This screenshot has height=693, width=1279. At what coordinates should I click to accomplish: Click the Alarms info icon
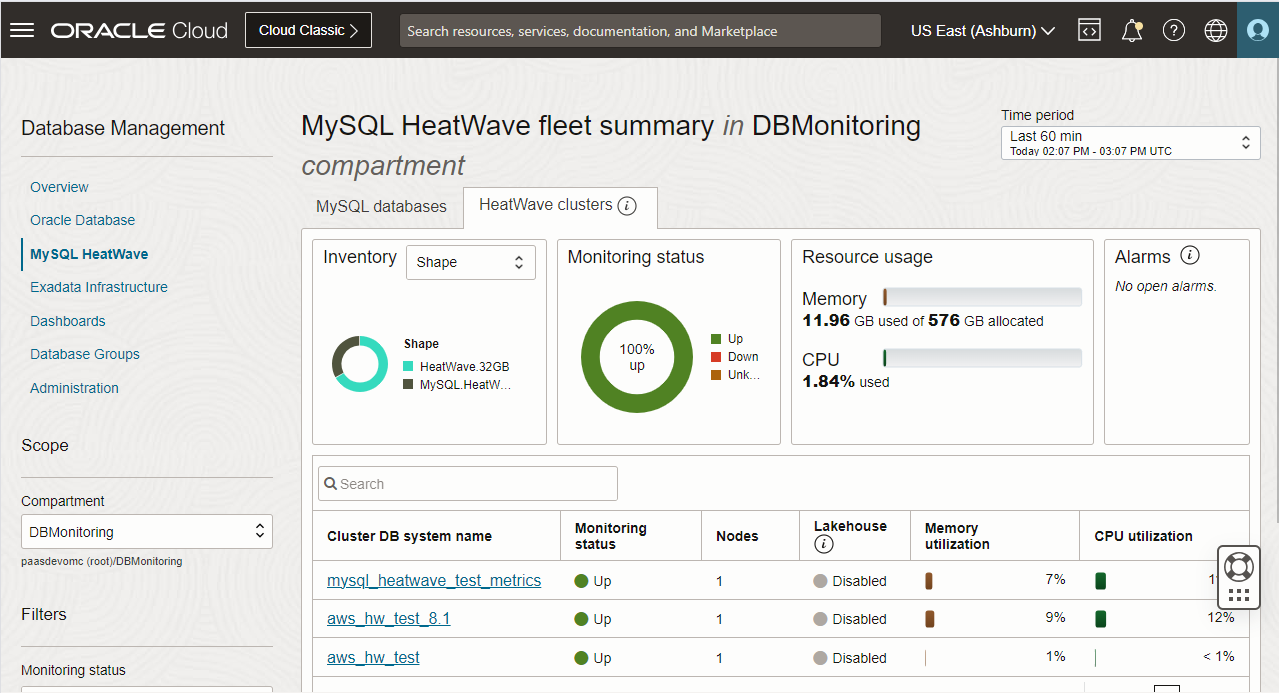click(x=1190, y=255)
